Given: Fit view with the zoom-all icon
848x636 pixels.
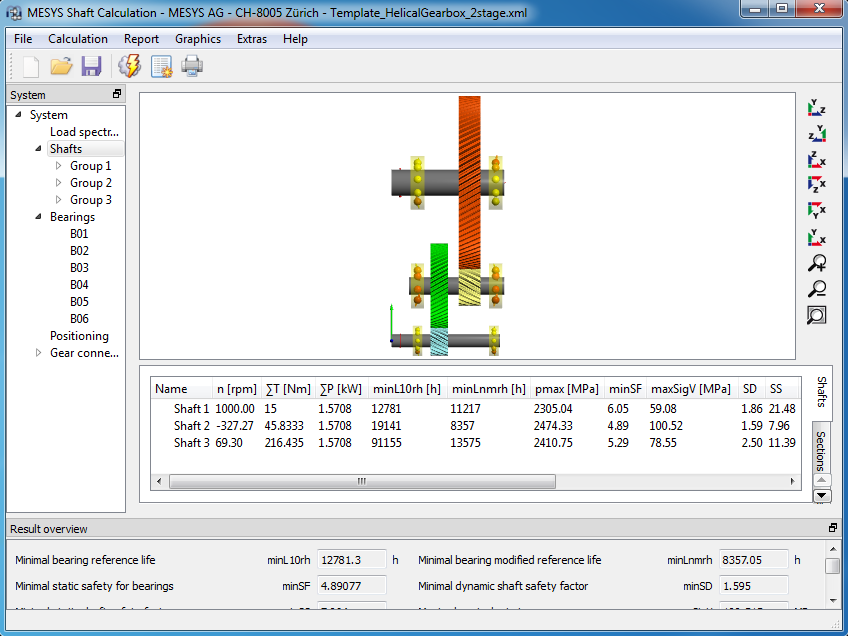Looking at the screenshot, I should (817, 315).
